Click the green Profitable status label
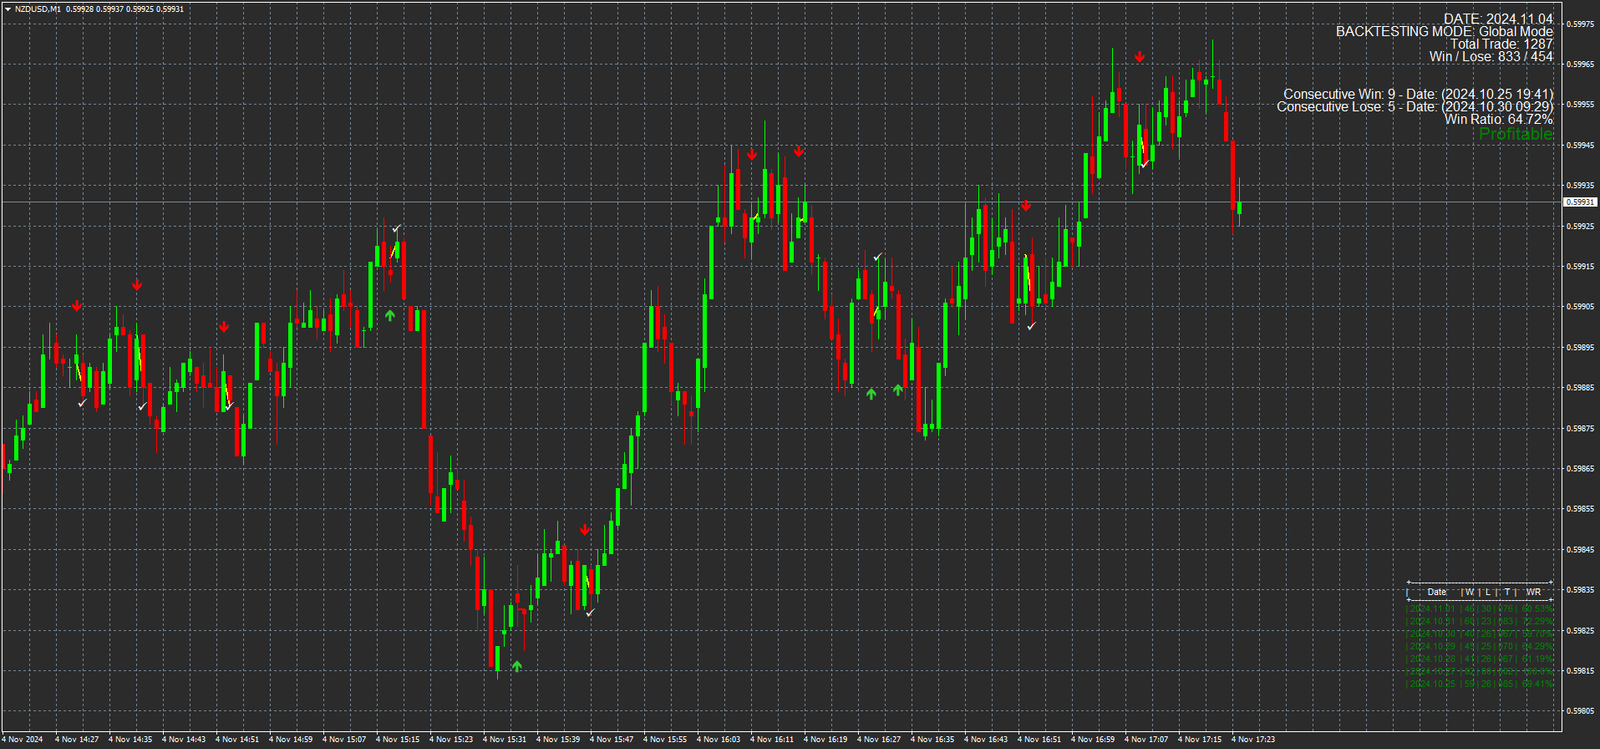The width and height of the screenshot is (1600, 749). (x=1515, y=134)
